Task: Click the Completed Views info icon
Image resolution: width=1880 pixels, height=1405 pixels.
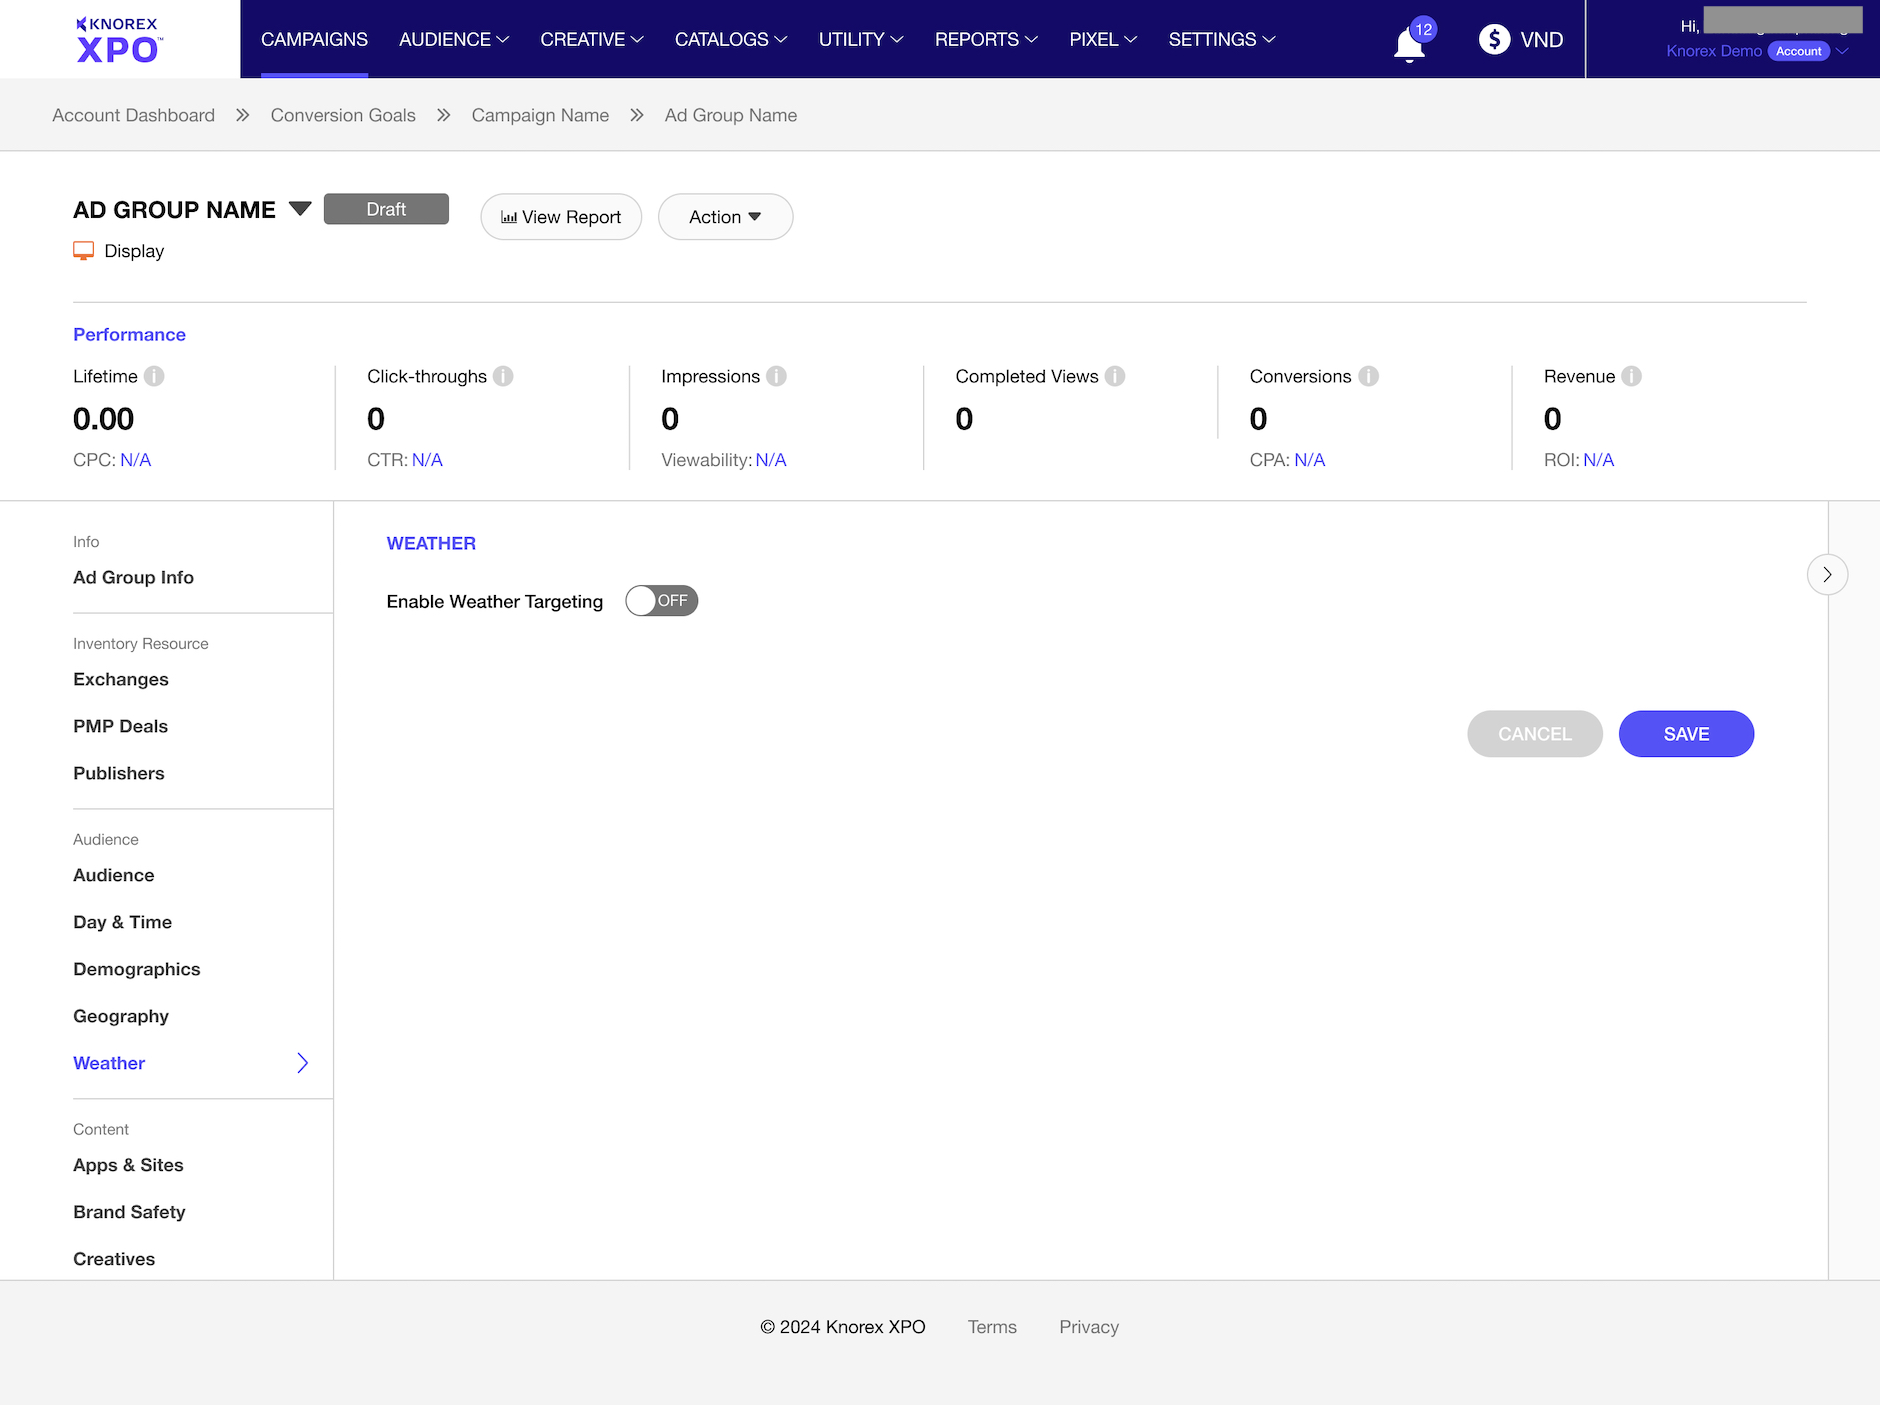Action: click(x=1115, y=376)
